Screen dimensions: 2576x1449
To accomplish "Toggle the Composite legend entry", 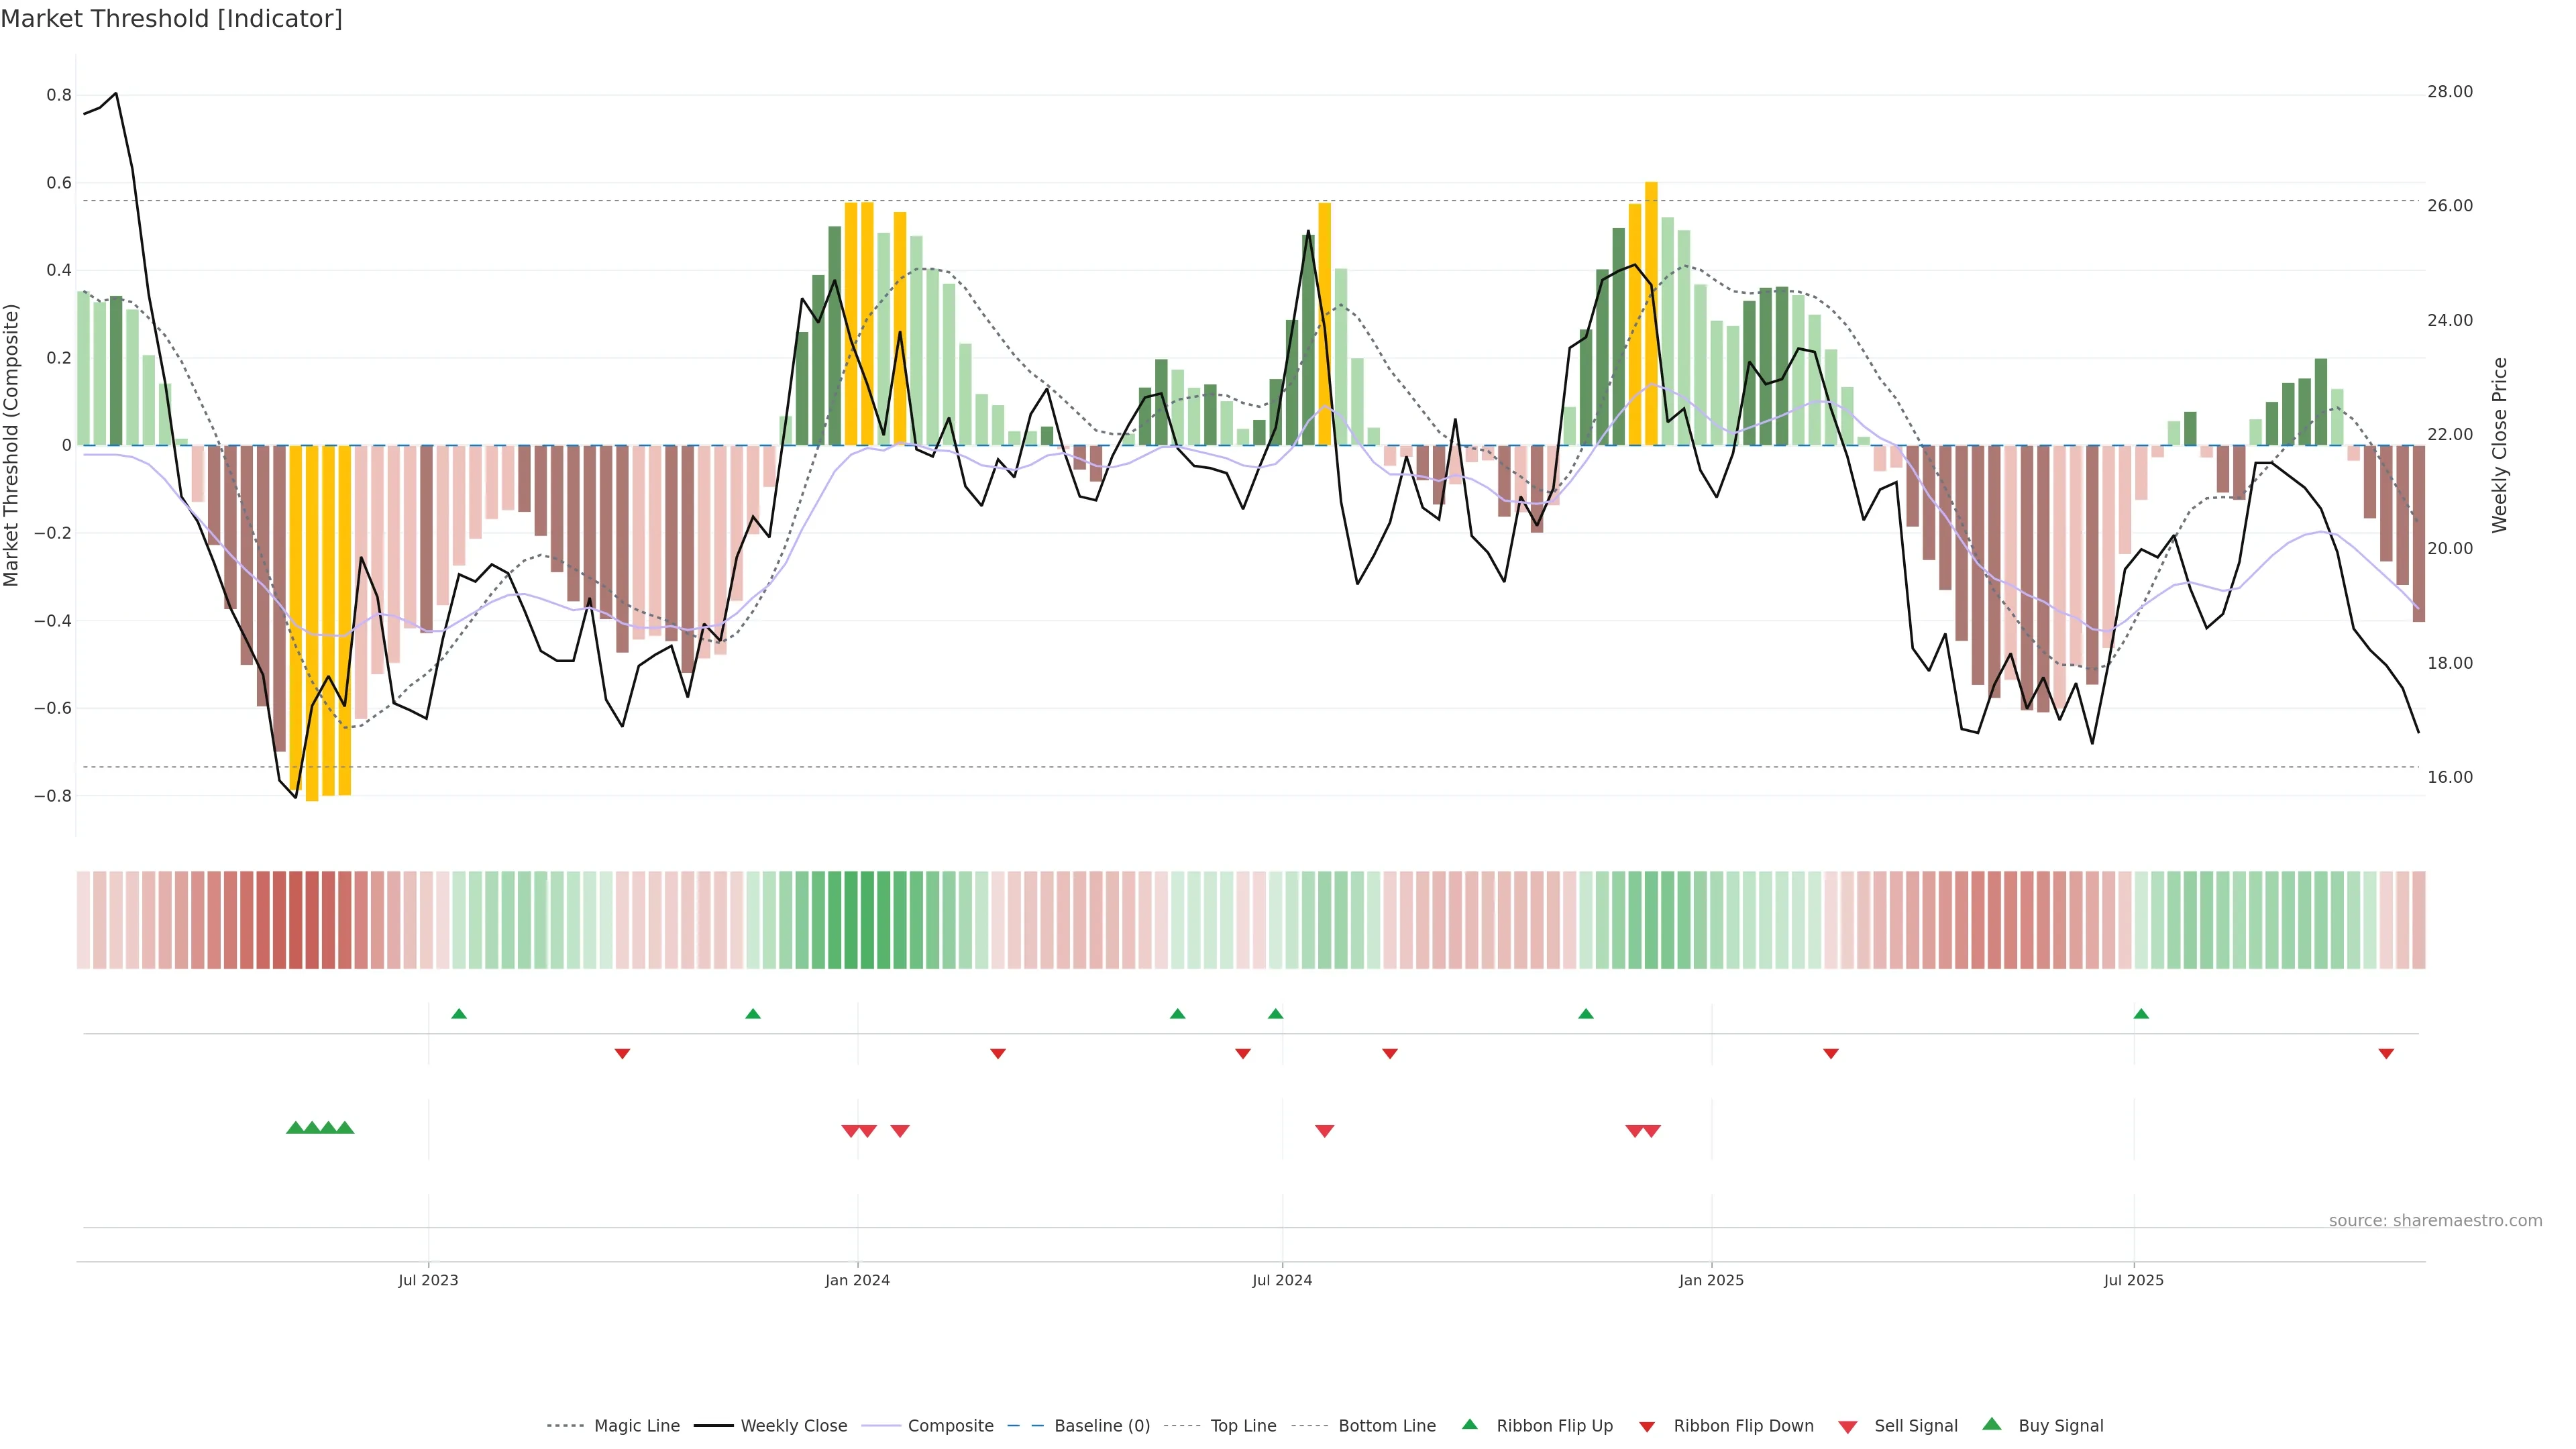I will coord(950,1425).
